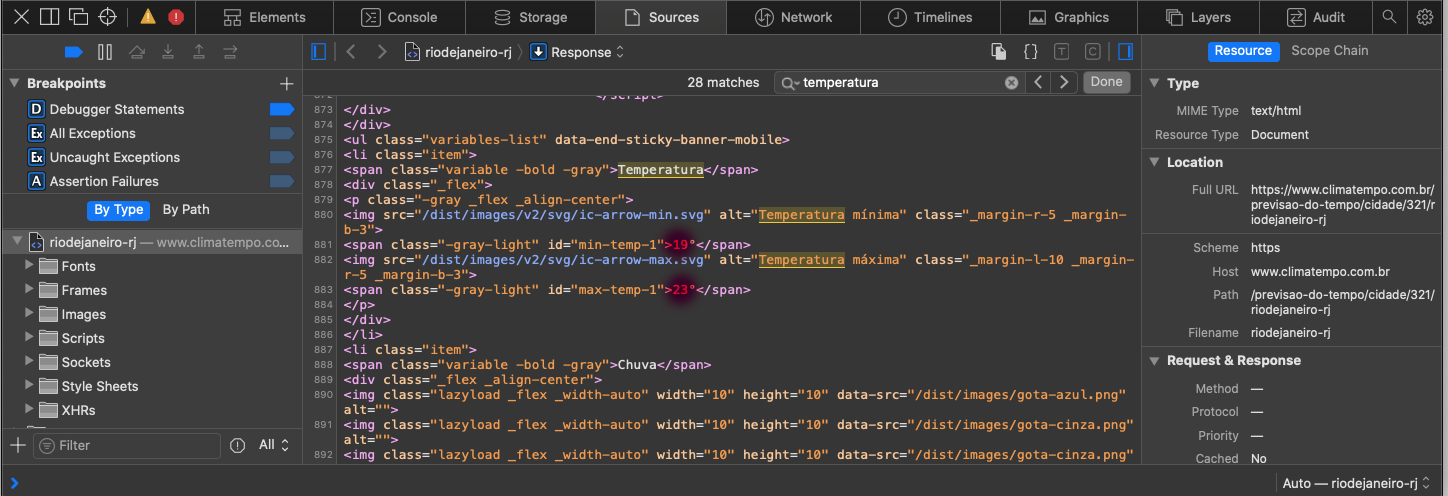Click the Step Over debugger button
Screen dimensions: 1448x496
[x=137, y=51]
